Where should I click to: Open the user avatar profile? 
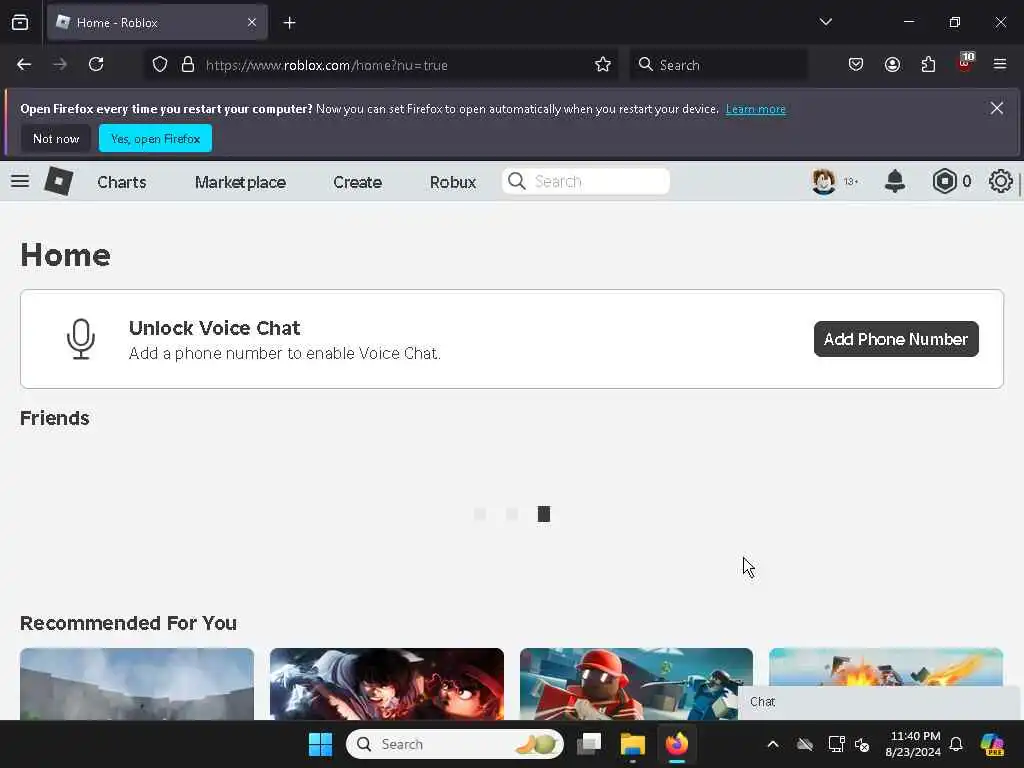824,181
